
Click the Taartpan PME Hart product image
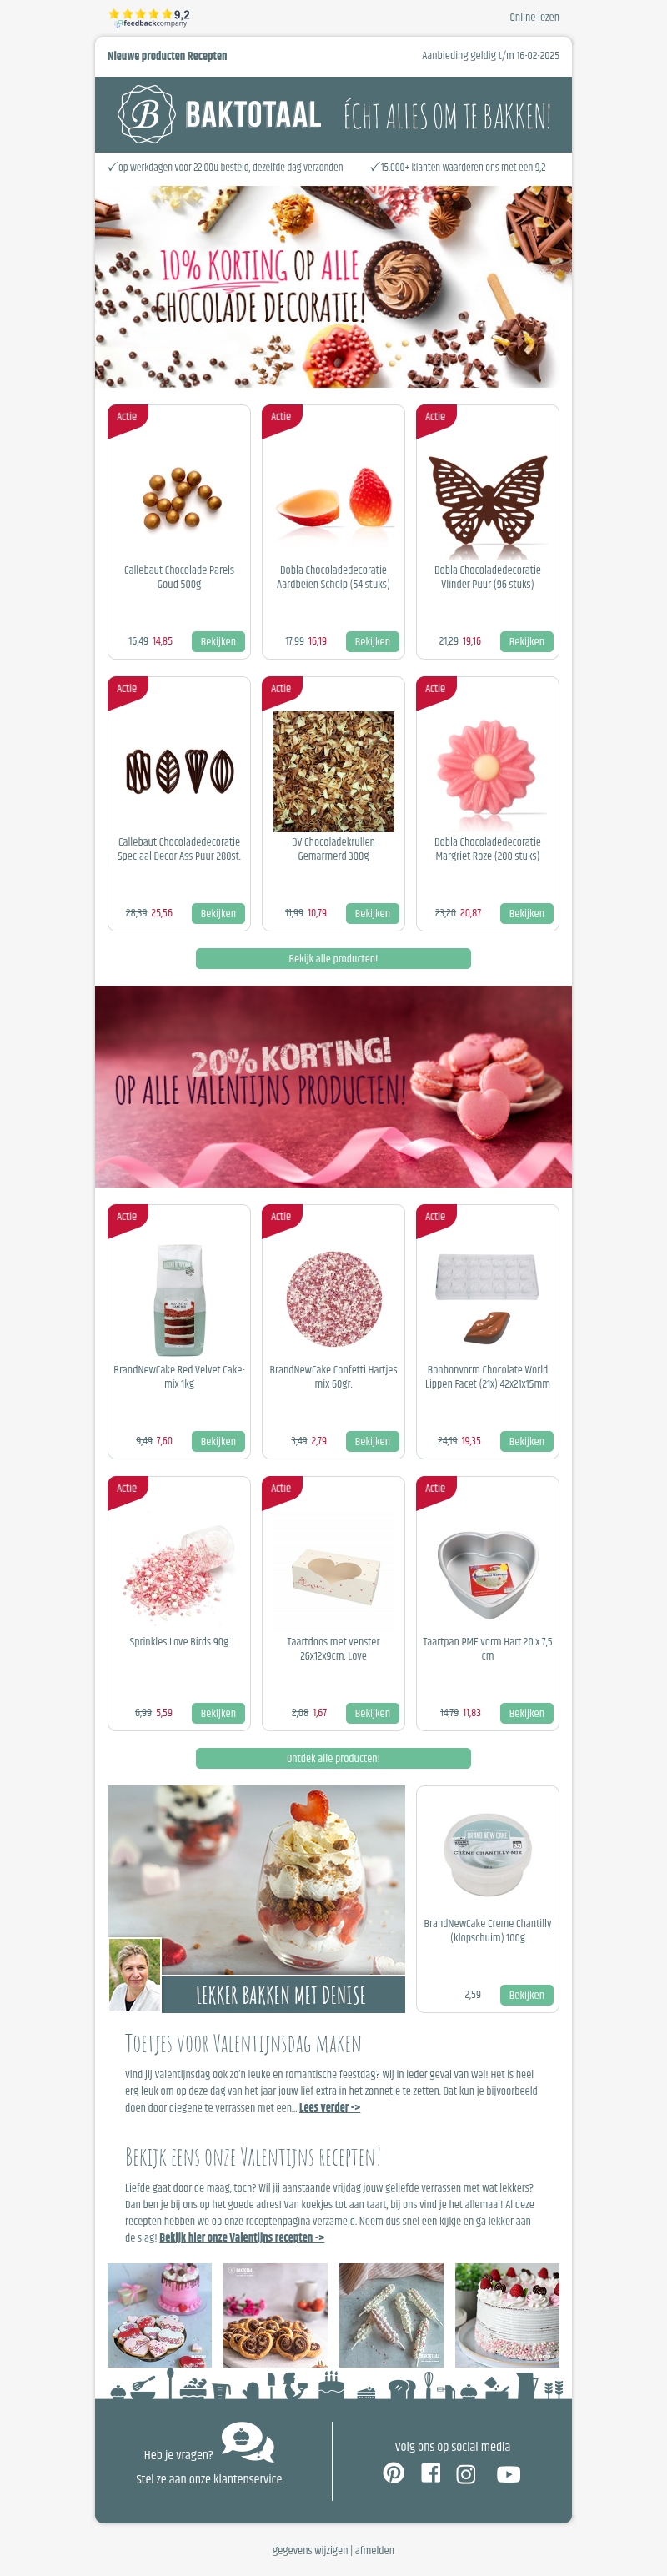click(487, 1573)
